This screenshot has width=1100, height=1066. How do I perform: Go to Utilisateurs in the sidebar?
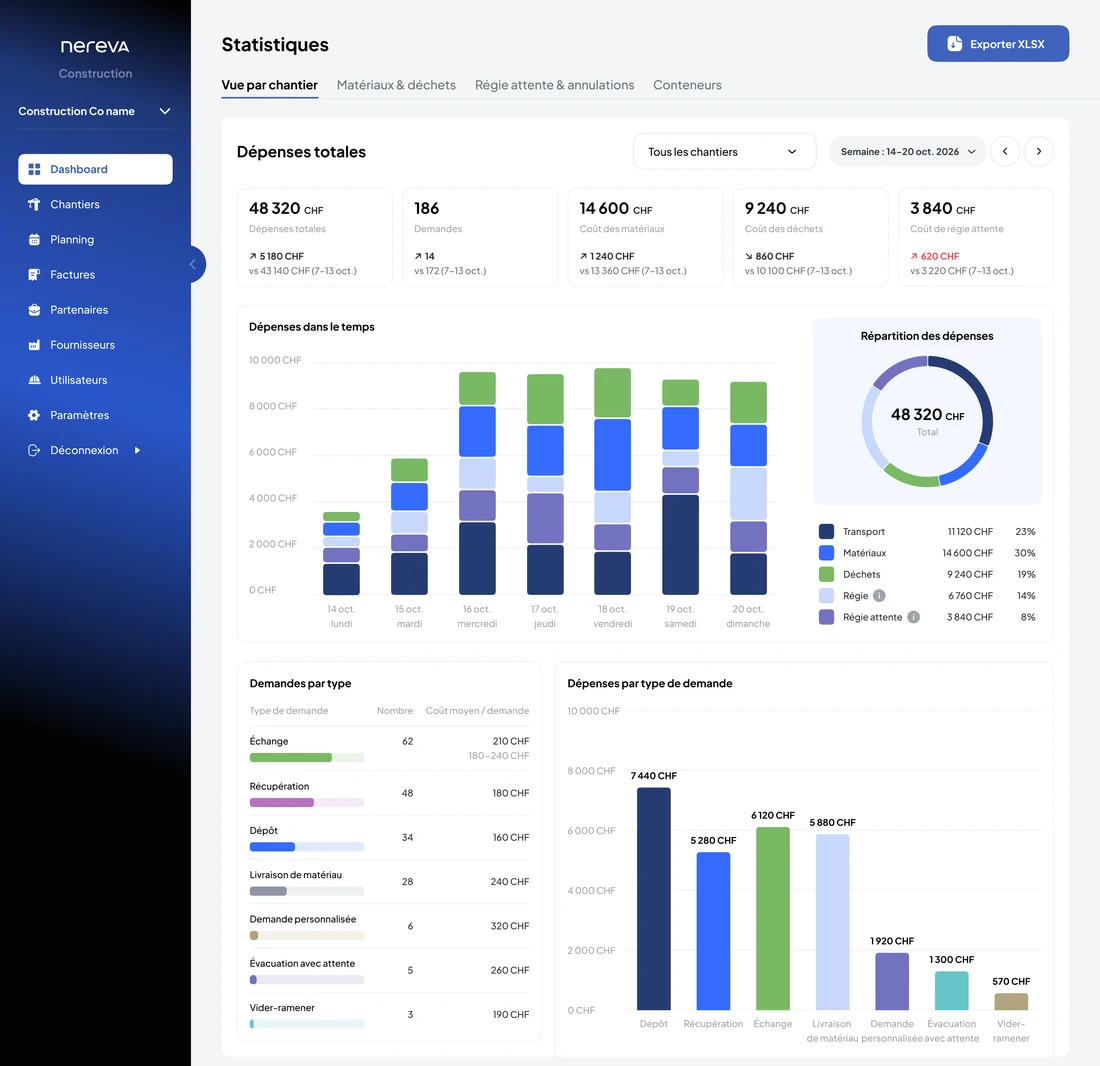[95, 379]
